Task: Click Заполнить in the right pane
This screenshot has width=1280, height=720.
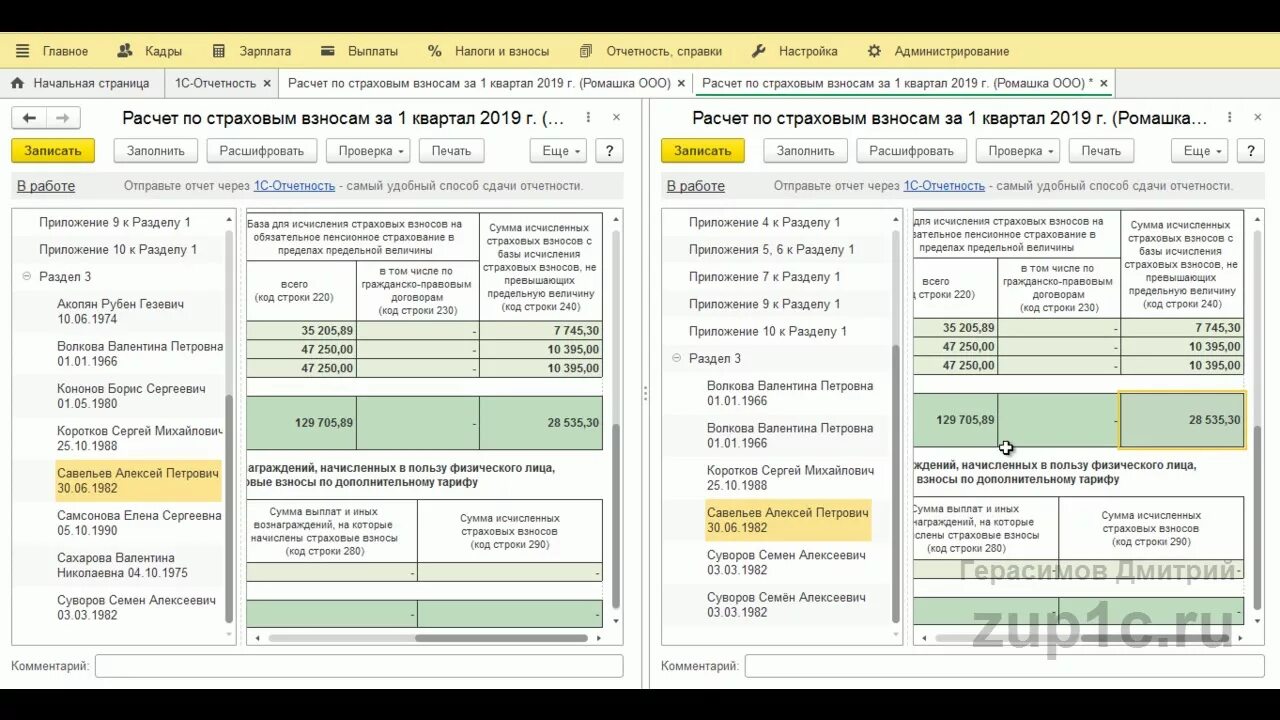Action: tap(805, 151)
